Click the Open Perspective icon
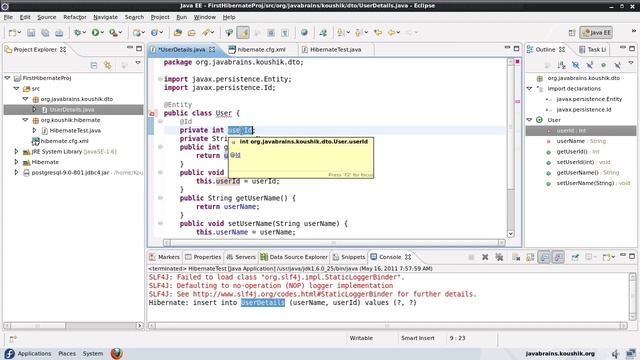This screenshot has width=640, height=360. pyautogui.click(x=572, y=33)
